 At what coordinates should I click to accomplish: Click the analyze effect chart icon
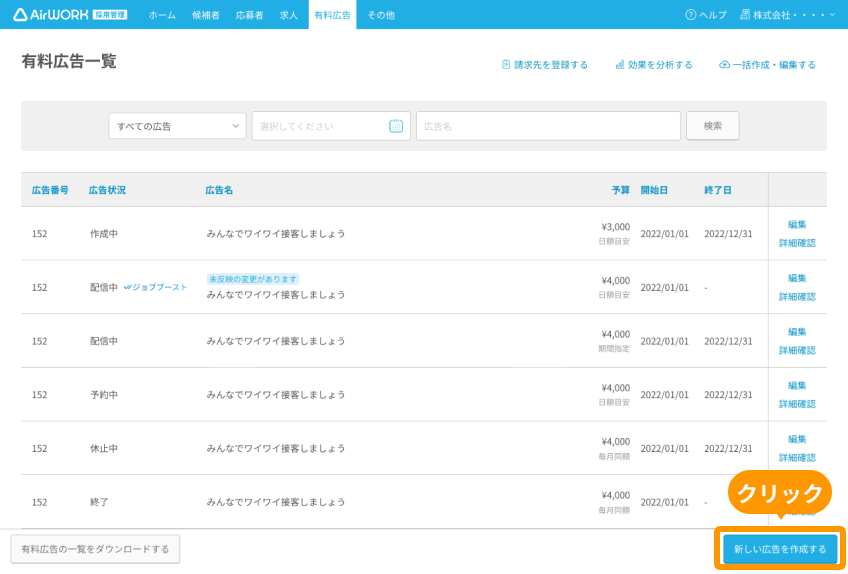point(620,65)
